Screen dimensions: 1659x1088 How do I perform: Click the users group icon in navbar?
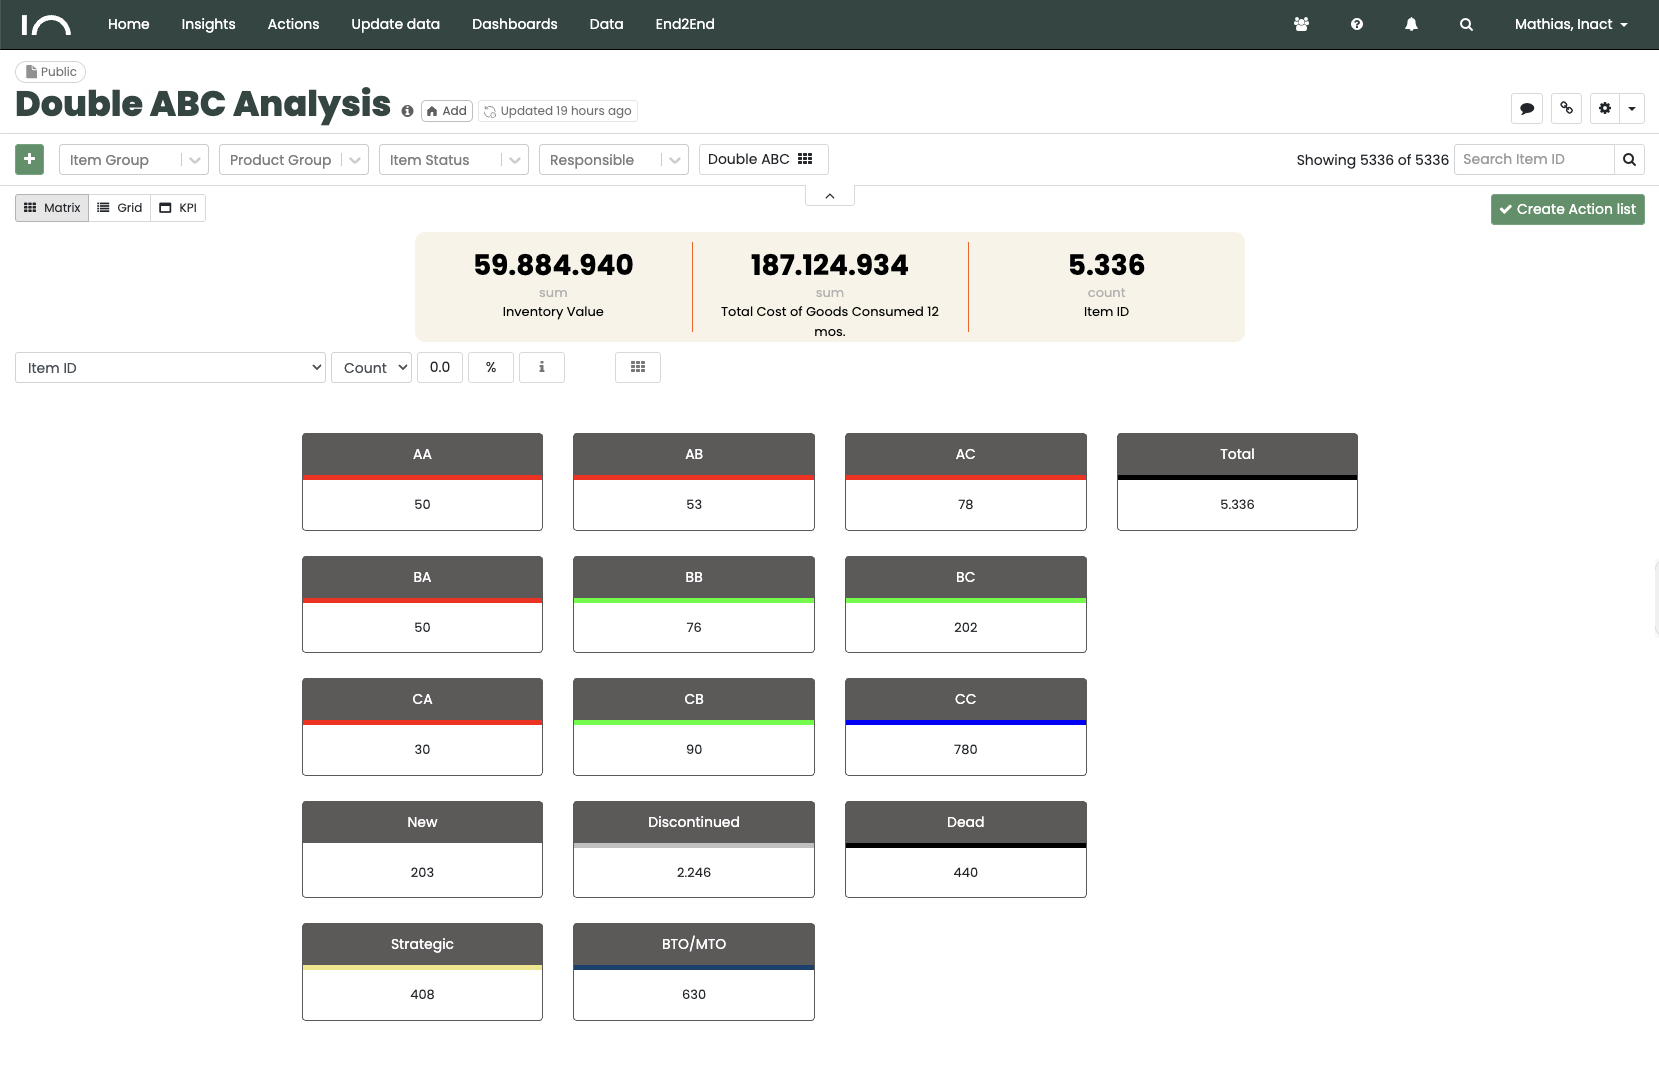click(x=1301, y=24)
